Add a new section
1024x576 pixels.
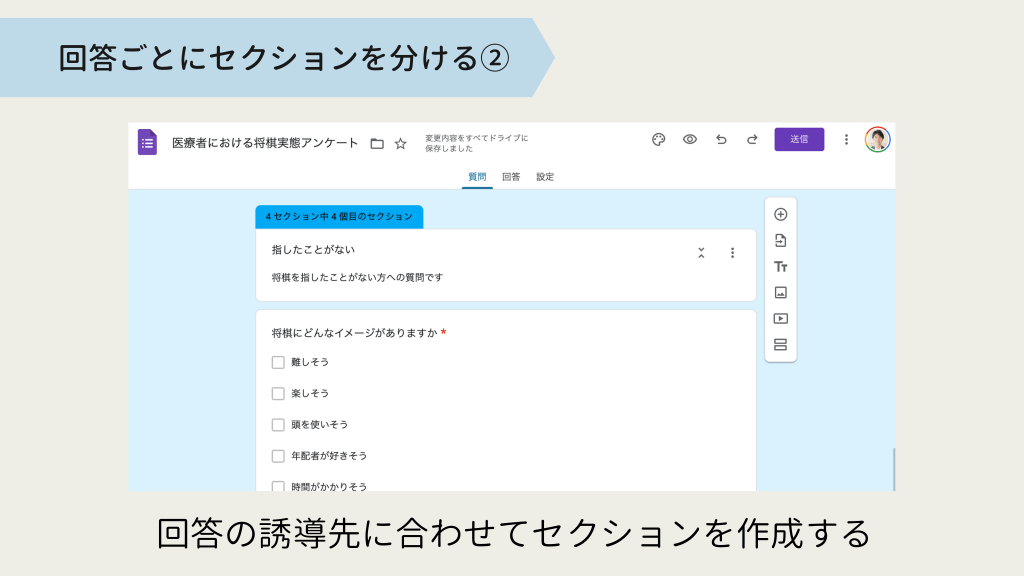781,345
